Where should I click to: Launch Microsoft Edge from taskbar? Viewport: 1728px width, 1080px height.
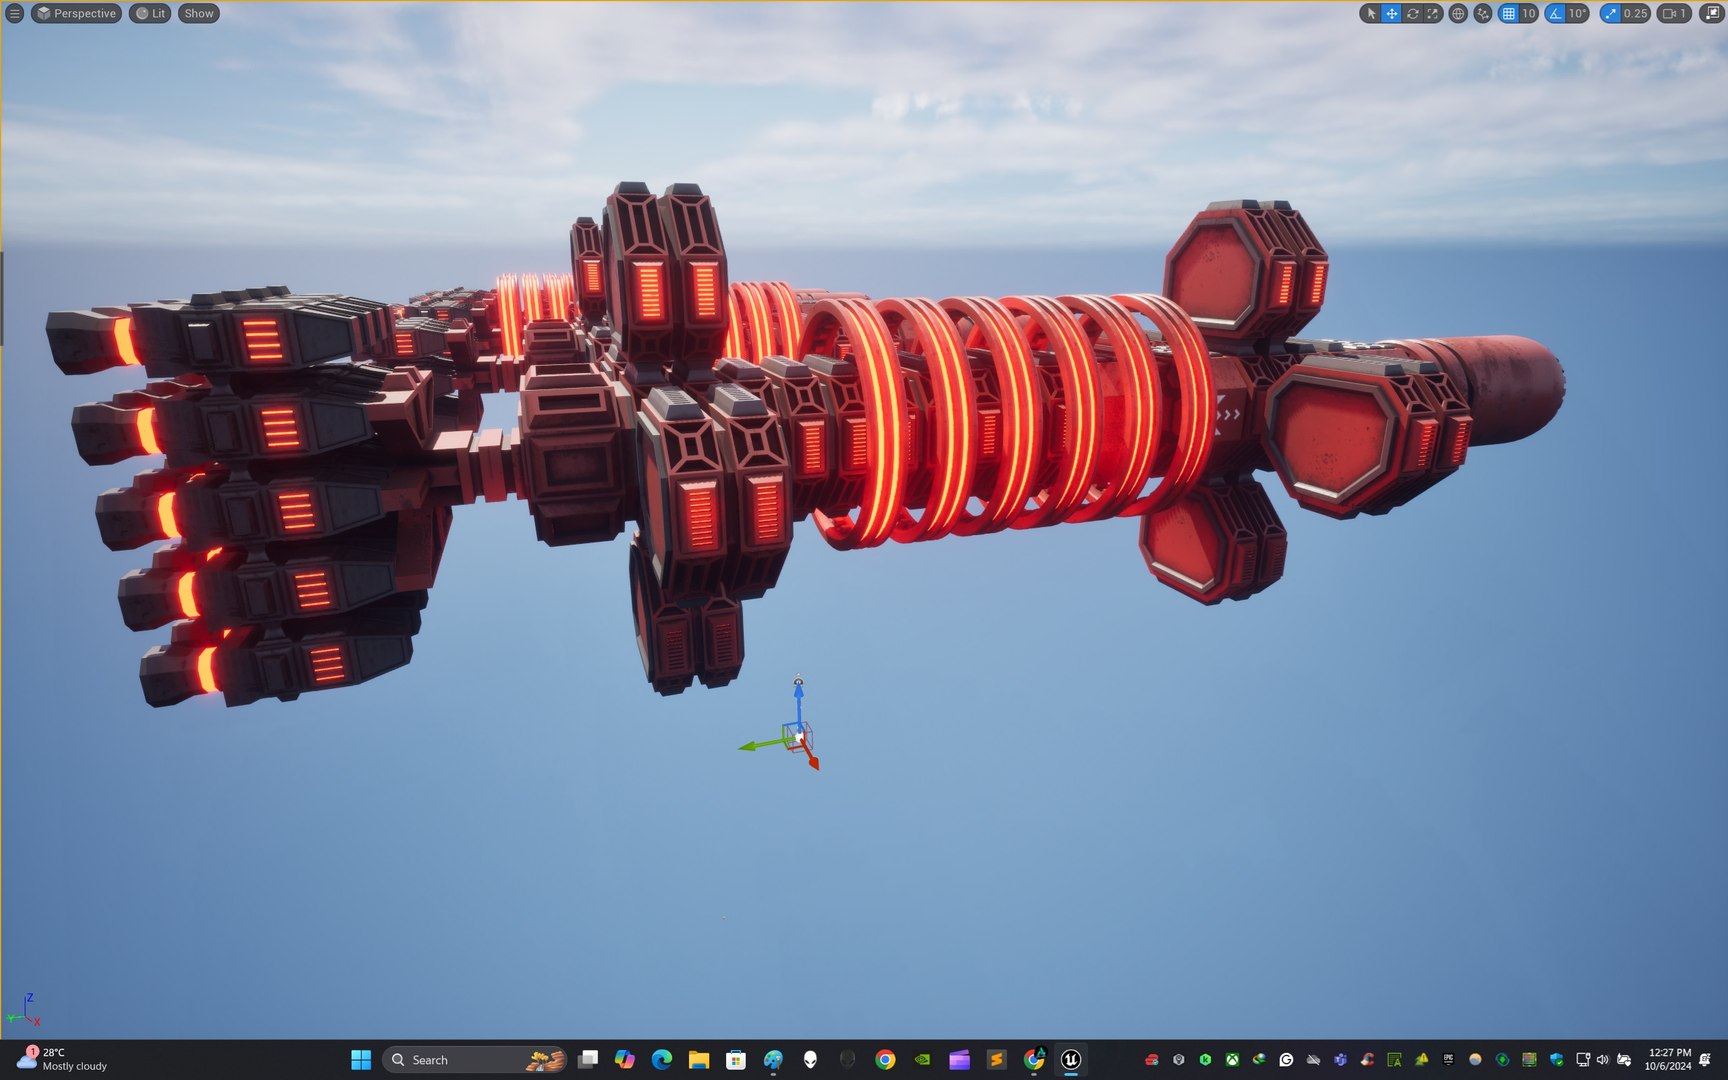(662, 1059)
